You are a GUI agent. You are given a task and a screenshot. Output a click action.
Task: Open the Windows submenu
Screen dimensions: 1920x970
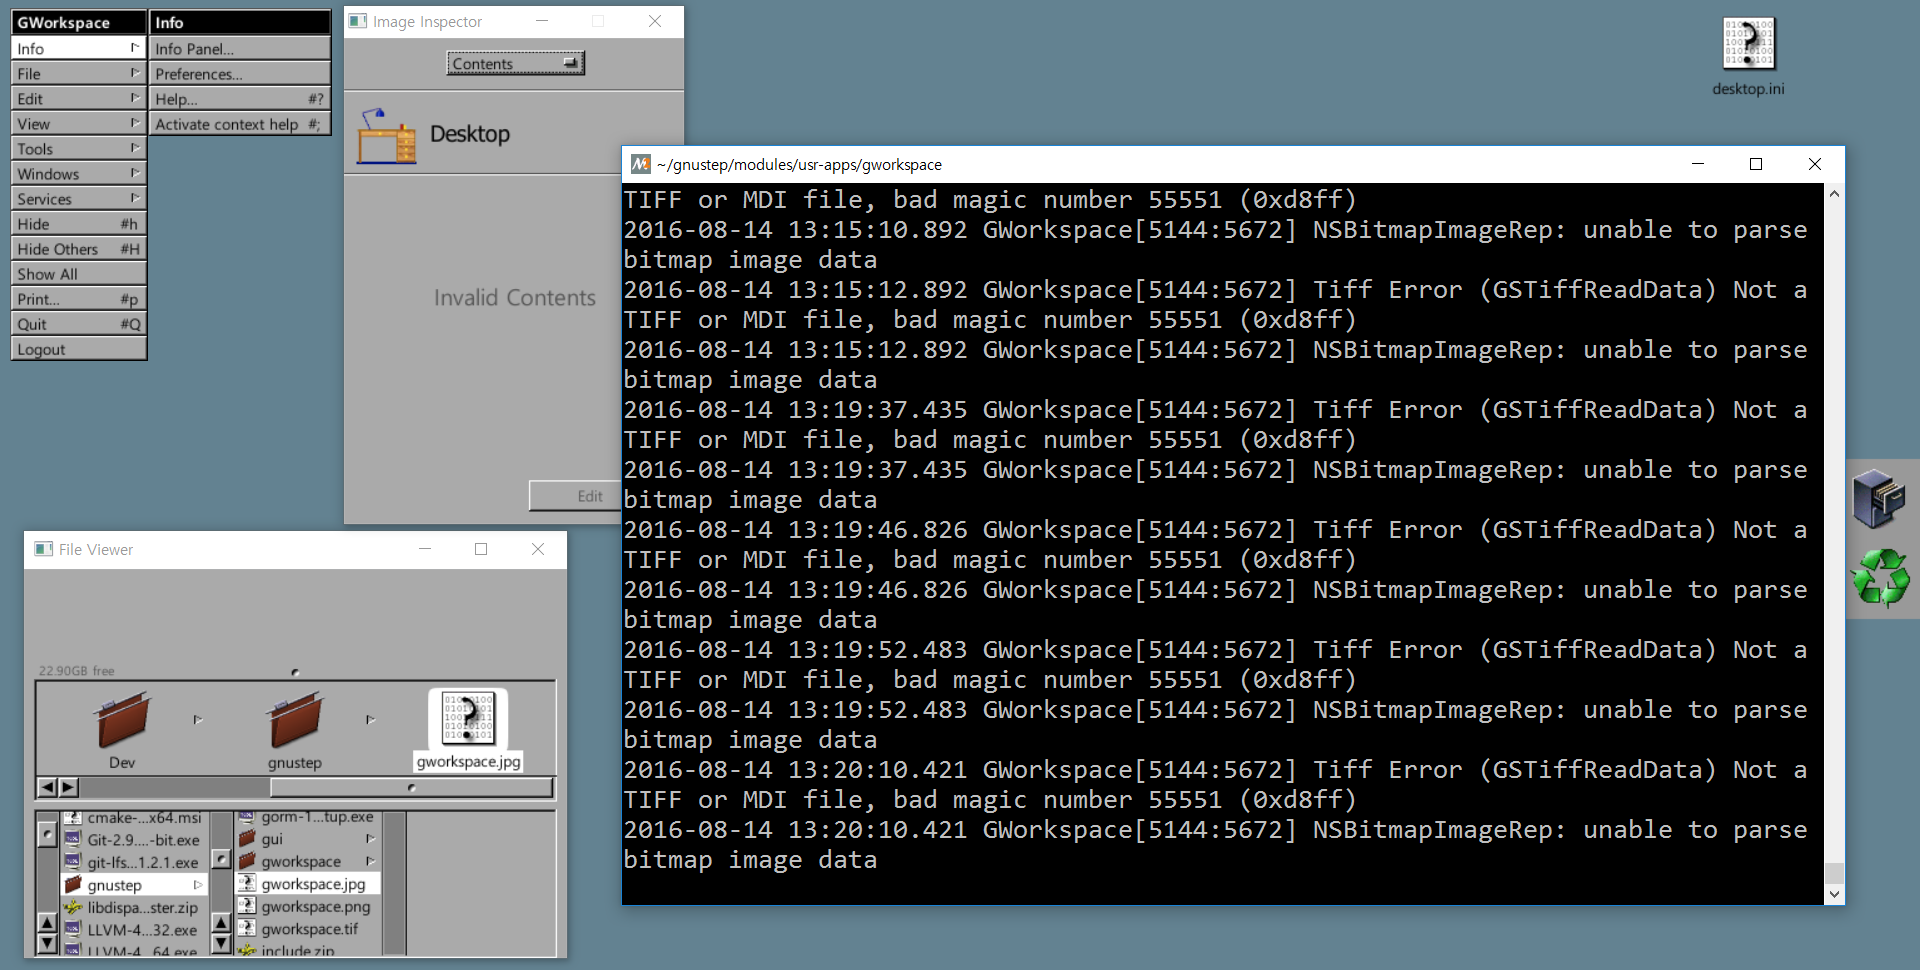(79, 174)
